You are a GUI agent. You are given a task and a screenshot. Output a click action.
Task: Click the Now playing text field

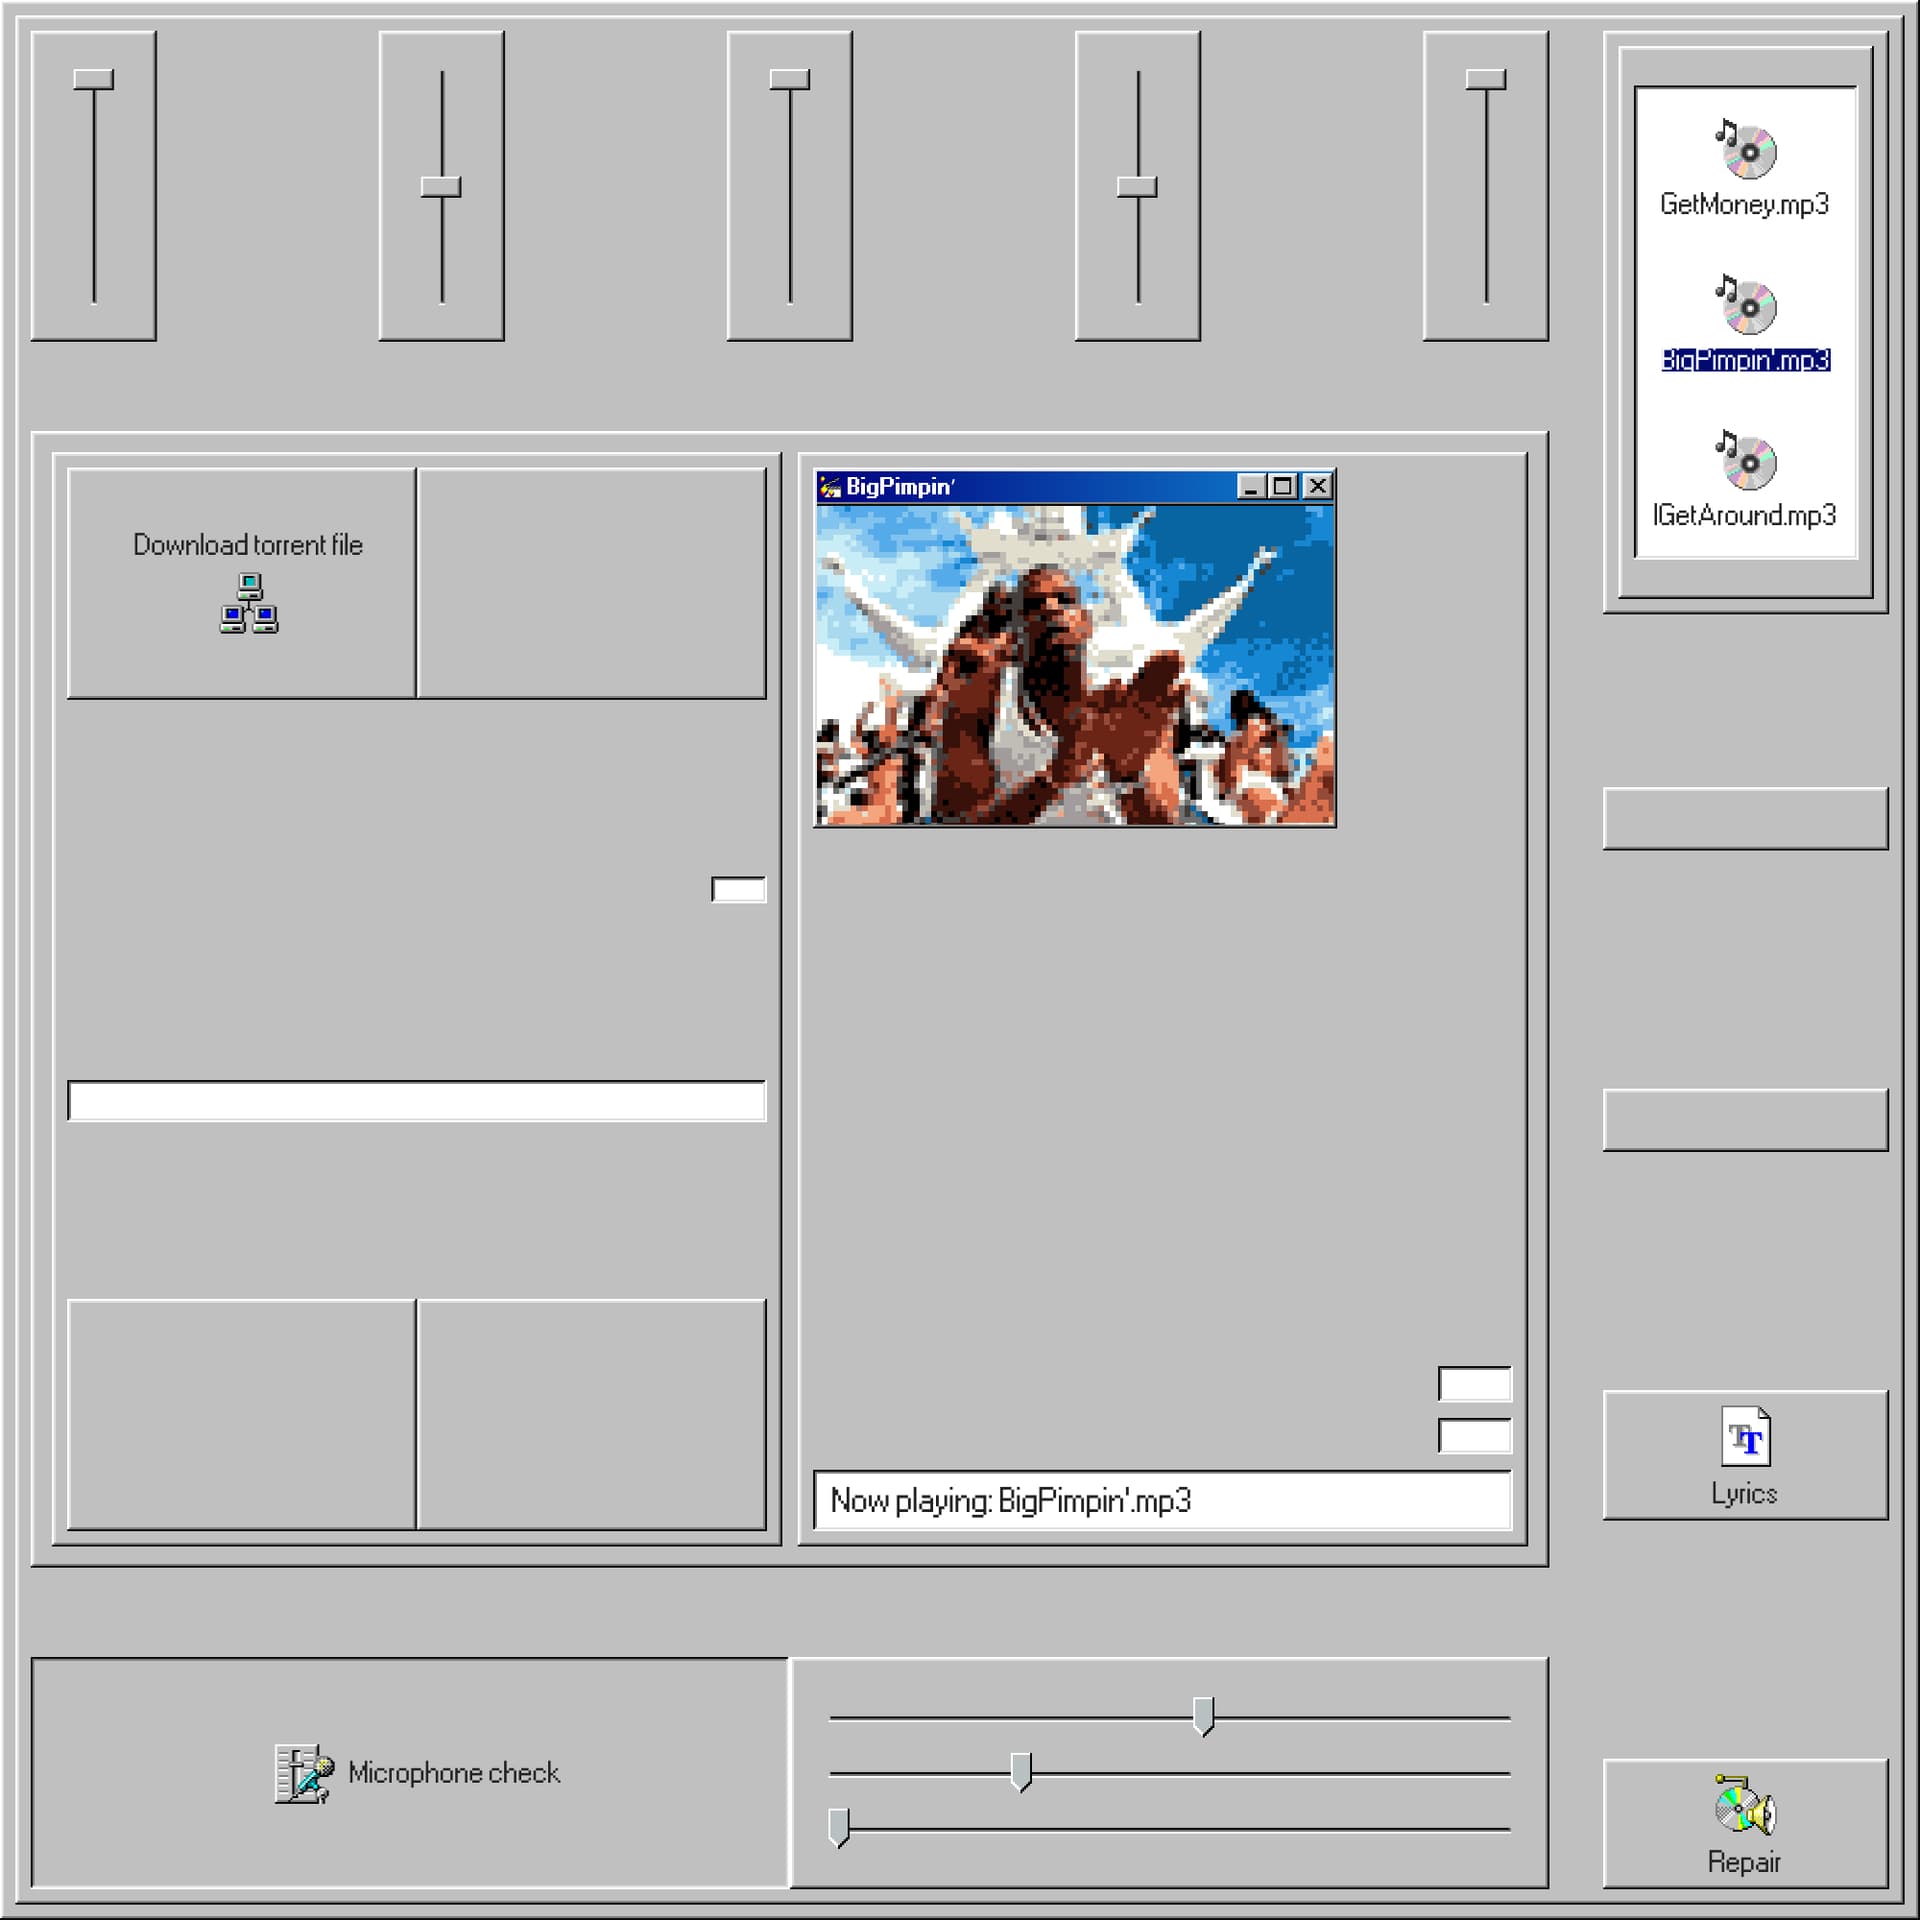pos(1162,1500)
